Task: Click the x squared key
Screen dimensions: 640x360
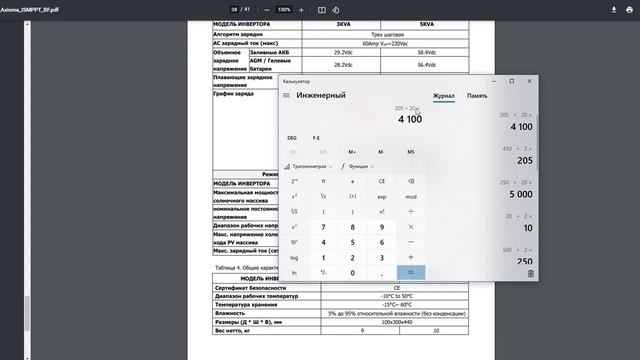Action: tap(294, 196)
